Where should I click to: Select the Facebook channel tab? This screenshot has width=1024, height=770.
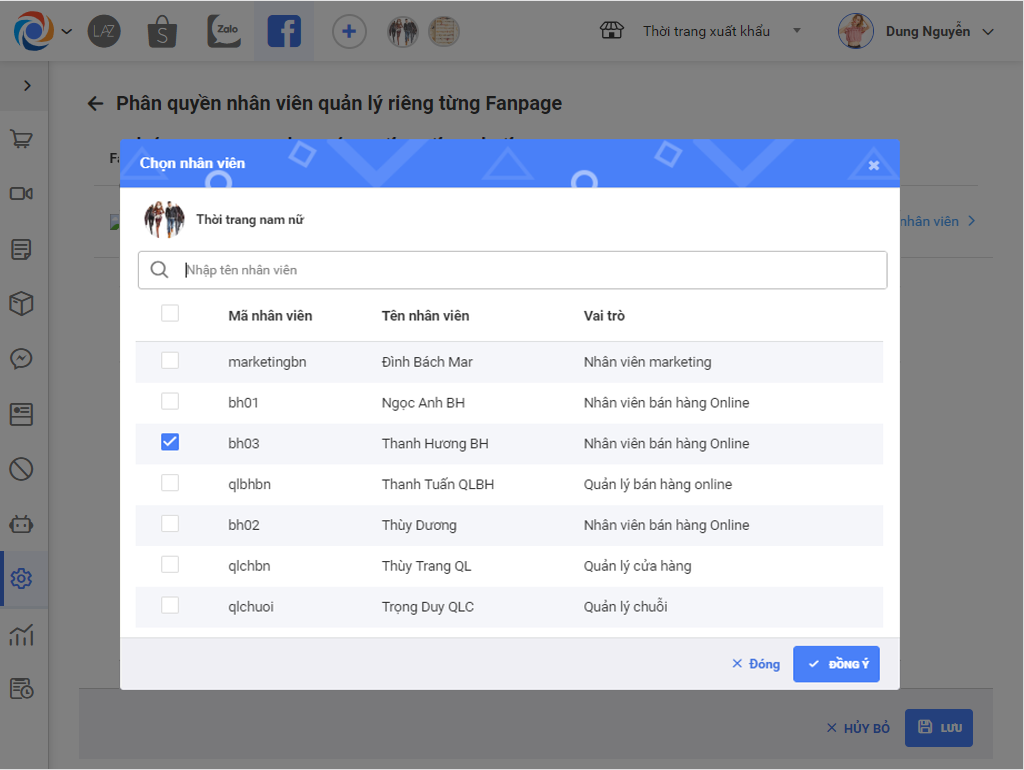click(284, 31)
